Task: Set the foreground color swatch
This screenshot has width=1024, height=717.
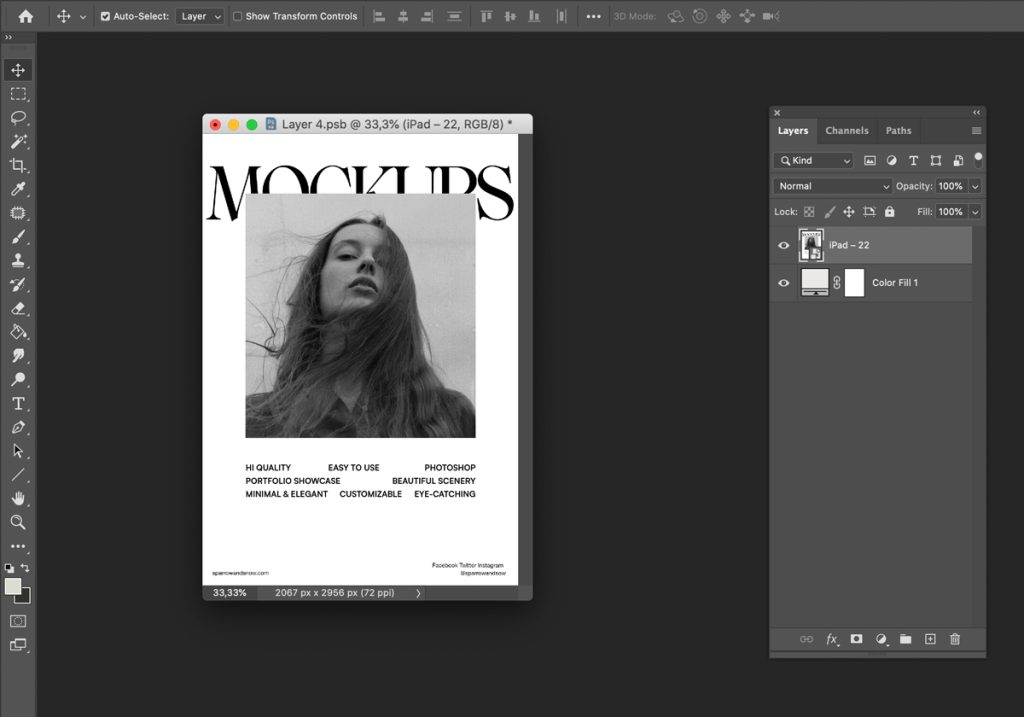Action: [x=13, y=586]
